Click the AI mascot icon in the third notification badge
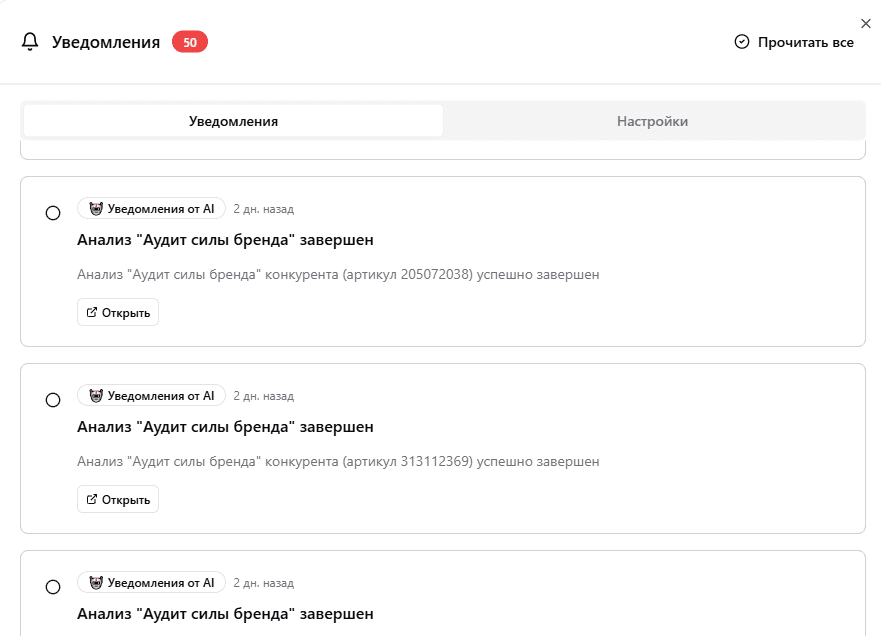881x636 pixels. point(95,582)
